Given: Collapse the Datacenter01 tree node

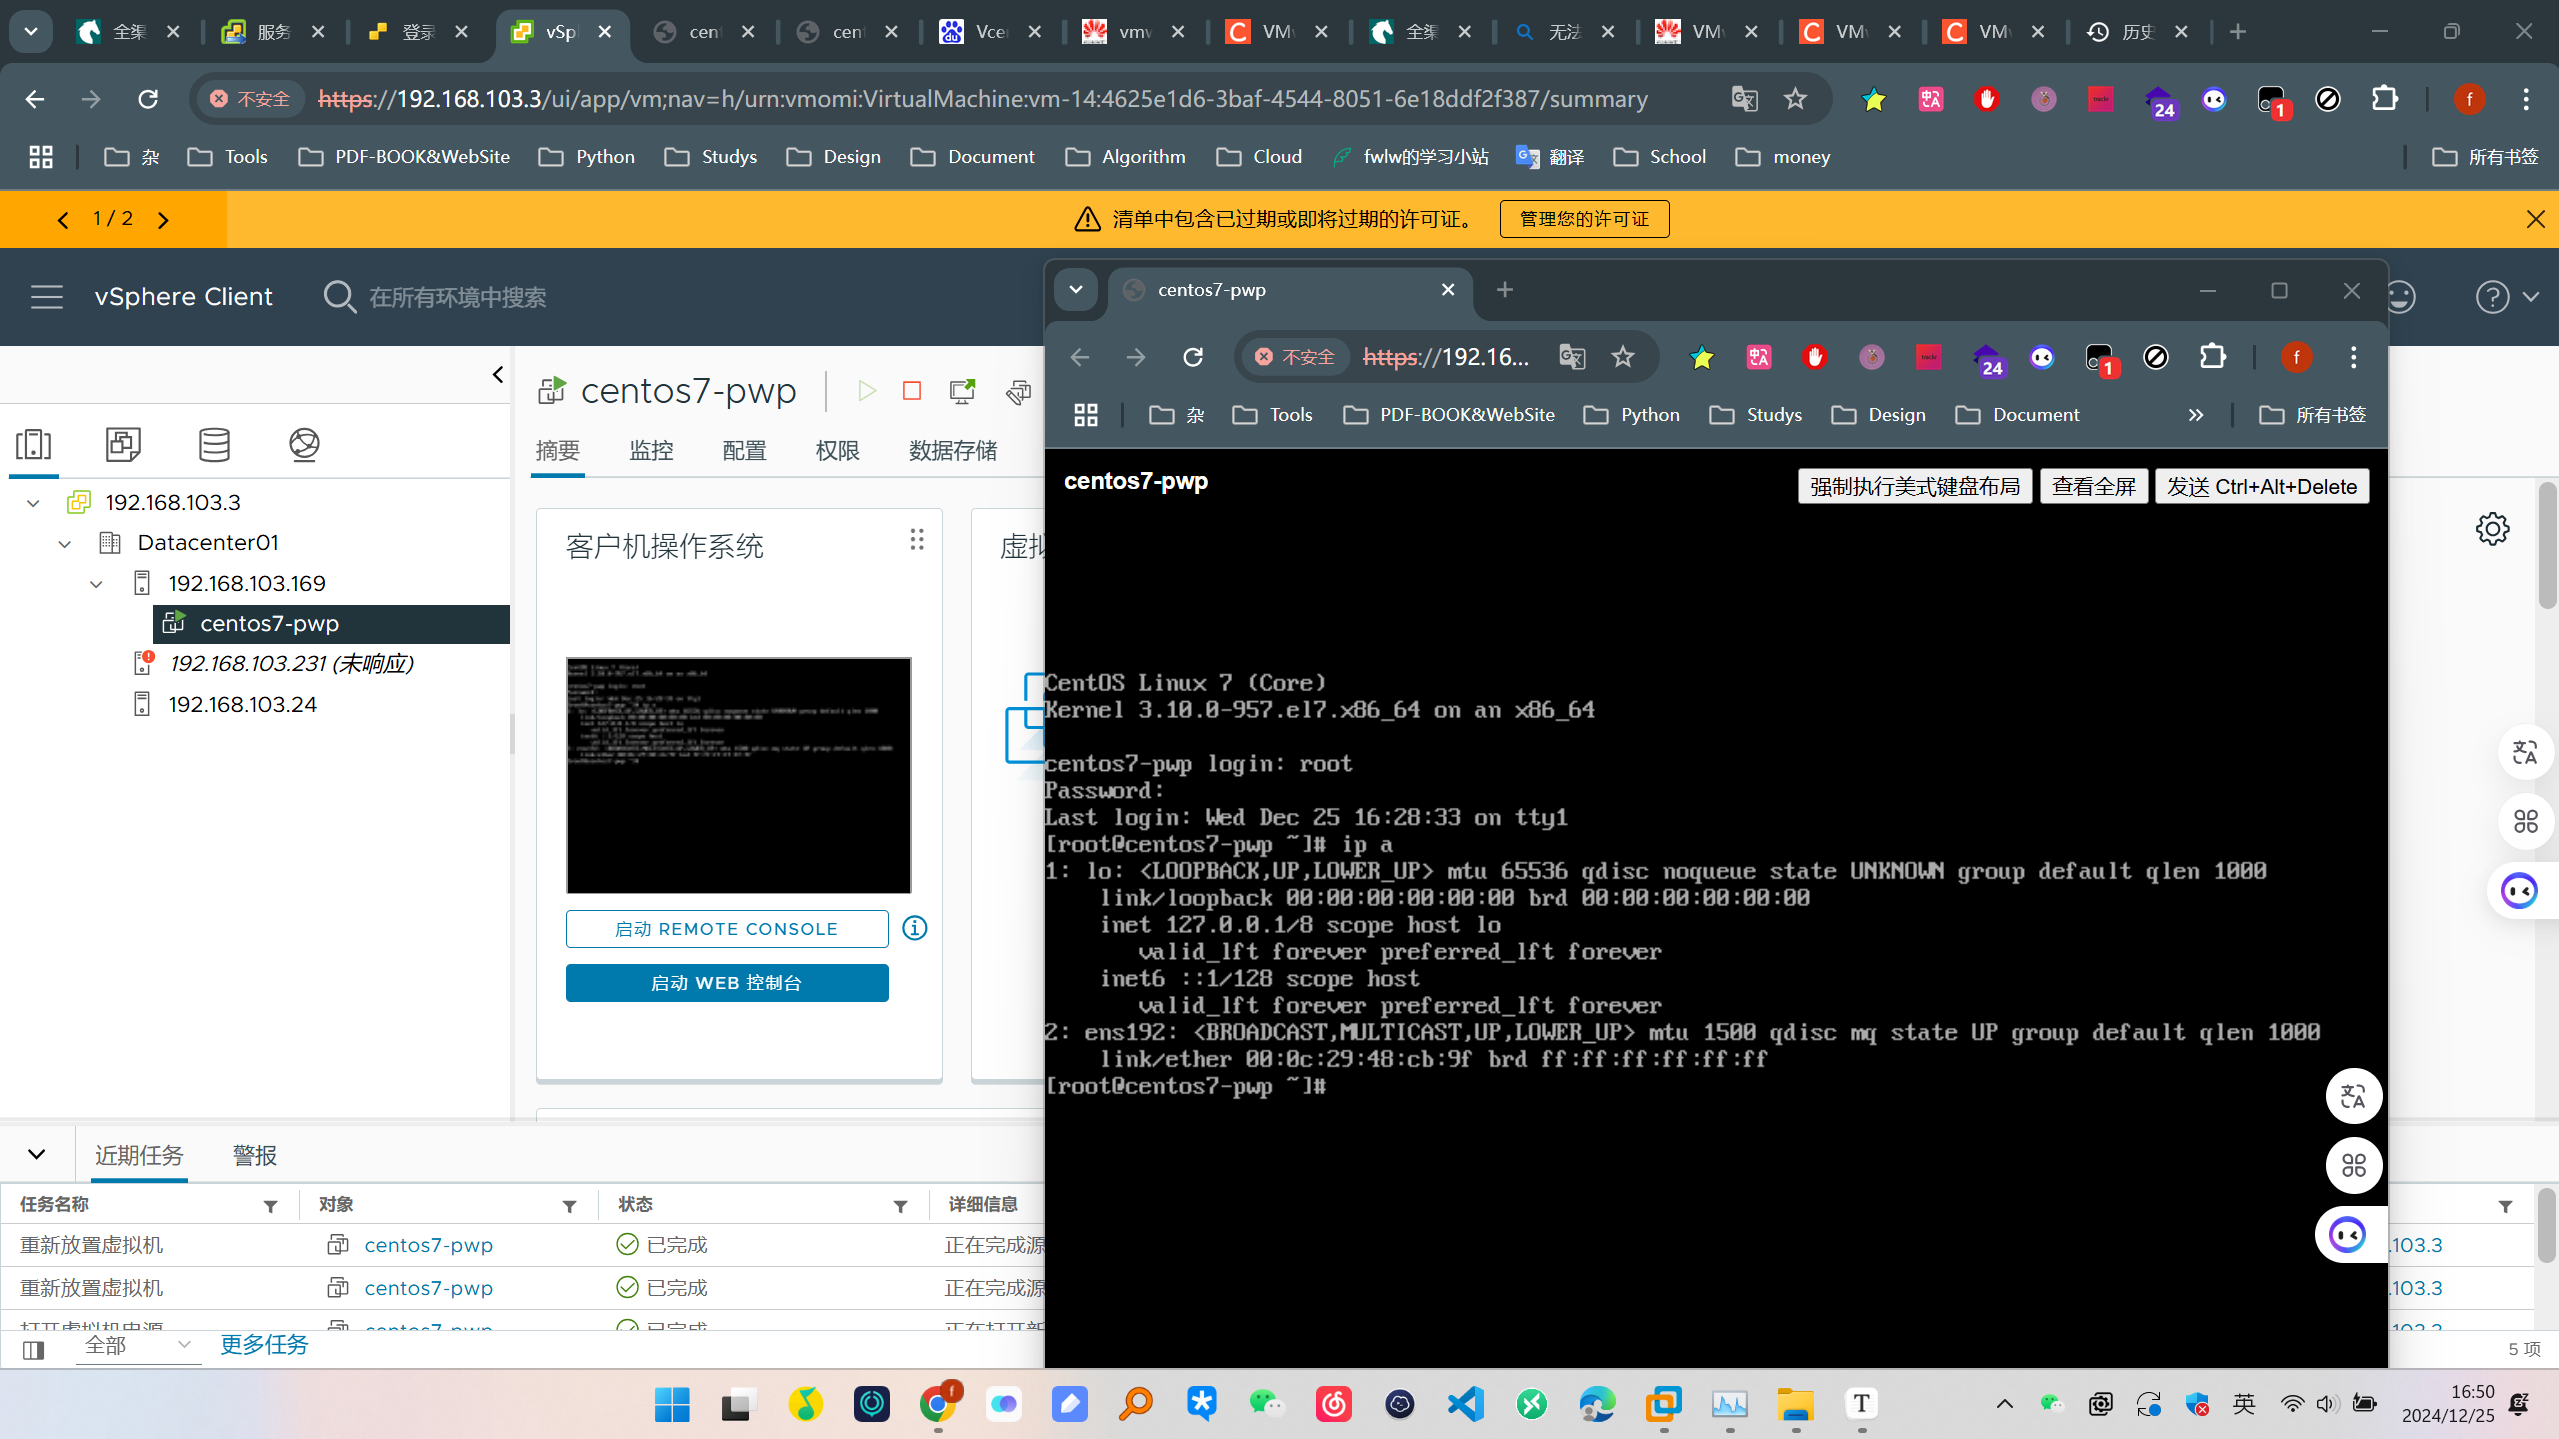Looking at the screenshot, I should 65,543.
